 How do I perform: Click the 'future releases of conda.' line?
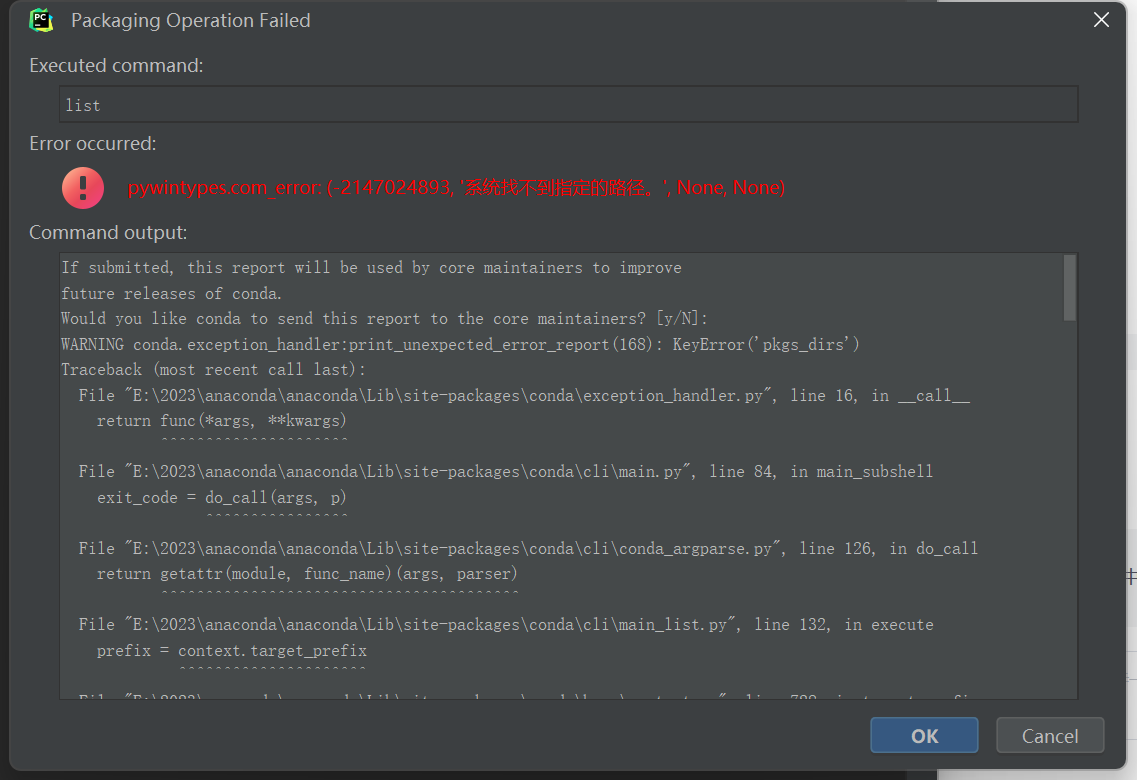pyautogui.click(x=171, y=294)
